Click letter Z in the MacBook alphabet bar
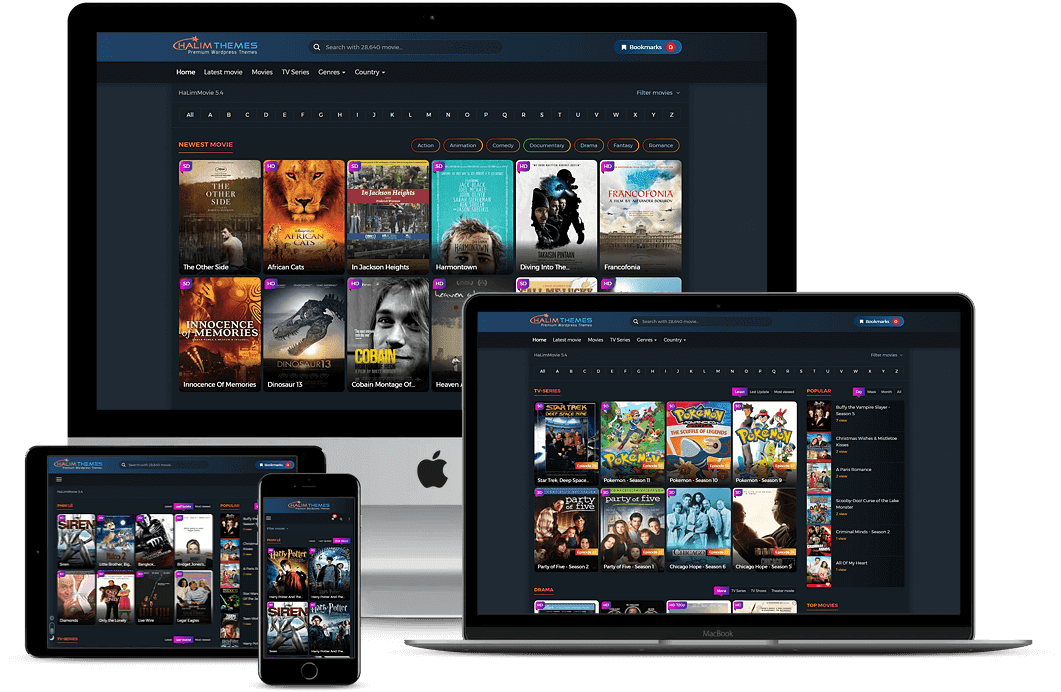 (x=897, y=371)
